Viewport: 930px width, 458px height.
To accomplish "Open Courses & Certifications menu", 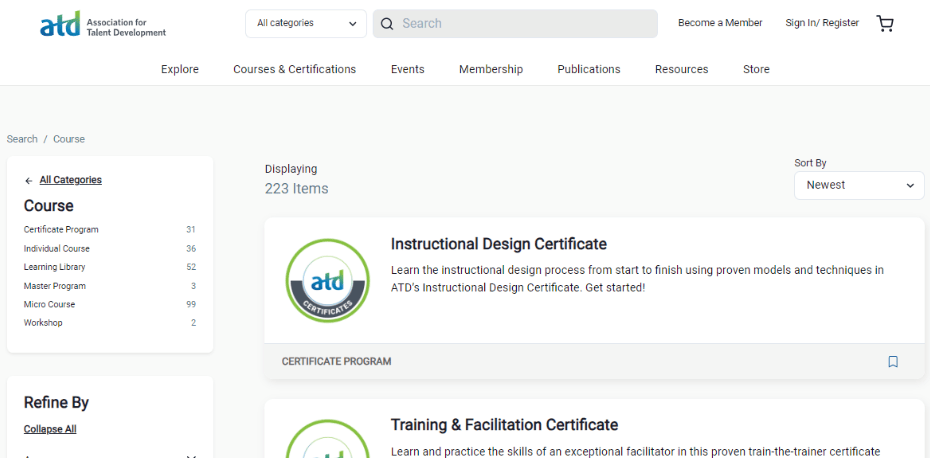I will point(294,69).
